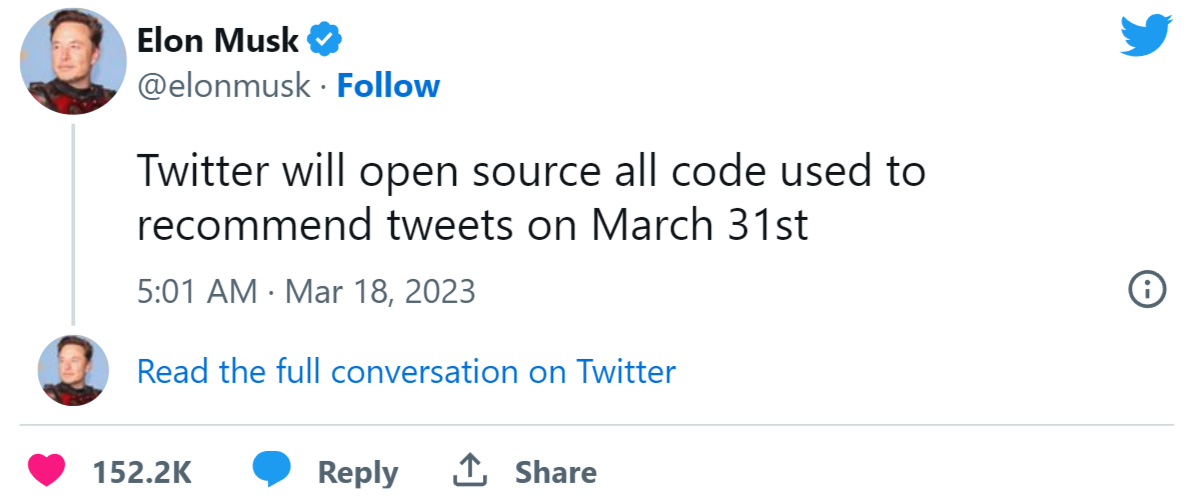The image size is (1190, 498).
Task: Click the @elonmusk handle
Action: (x=223, y=86)
